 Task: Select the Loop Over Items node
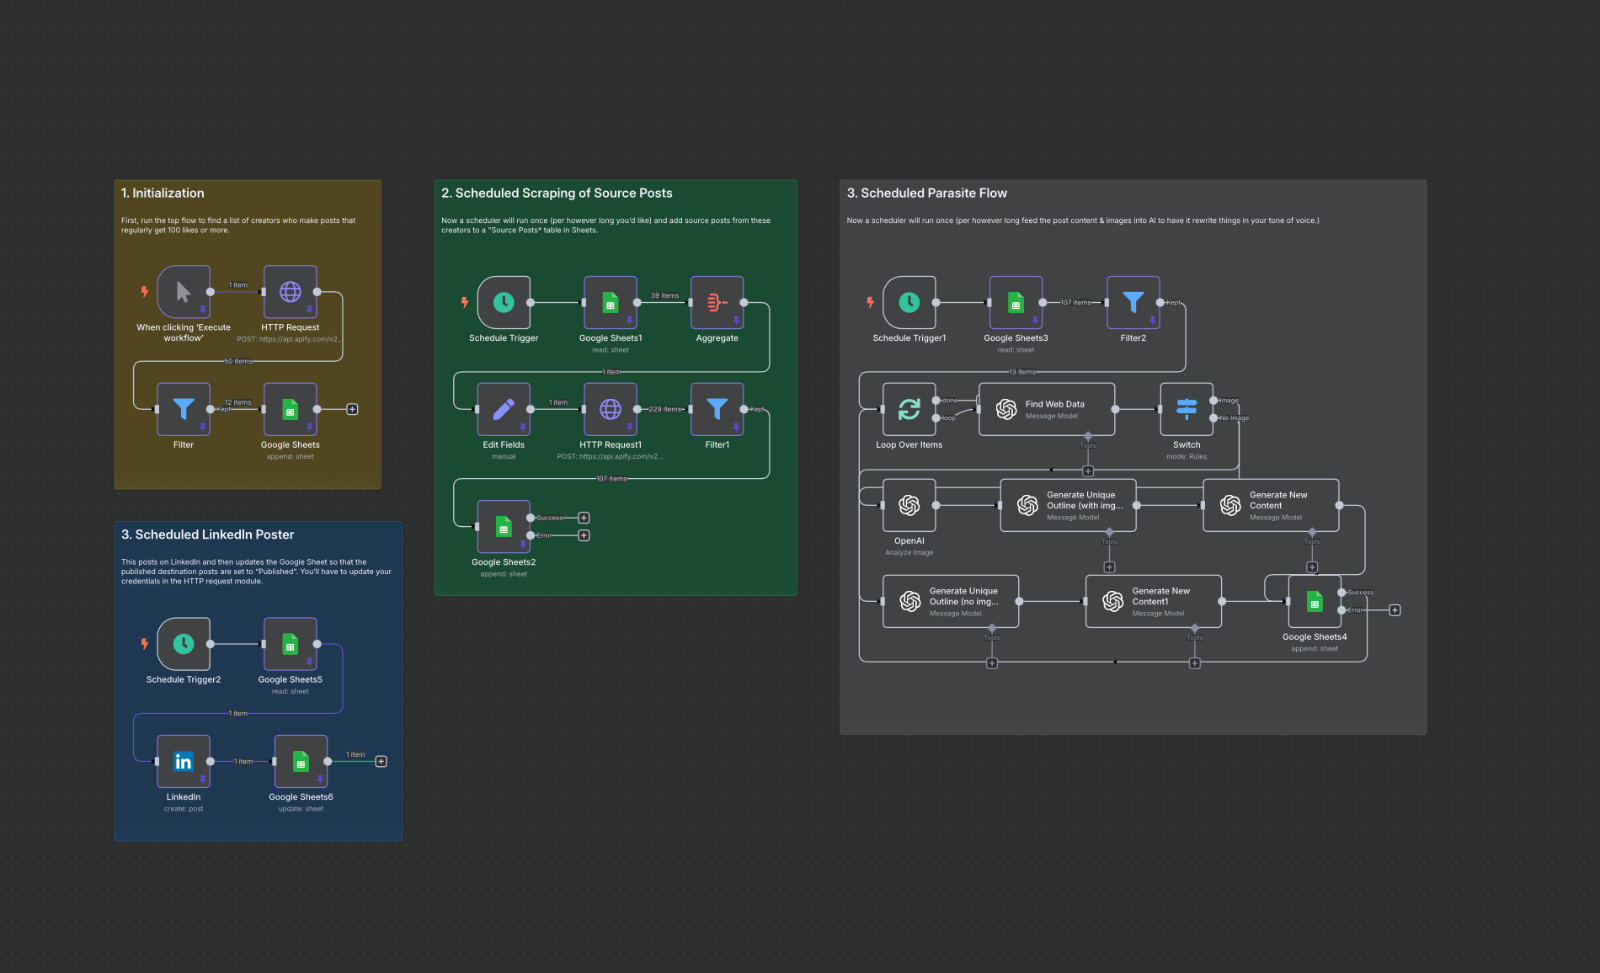click(908, 409)
